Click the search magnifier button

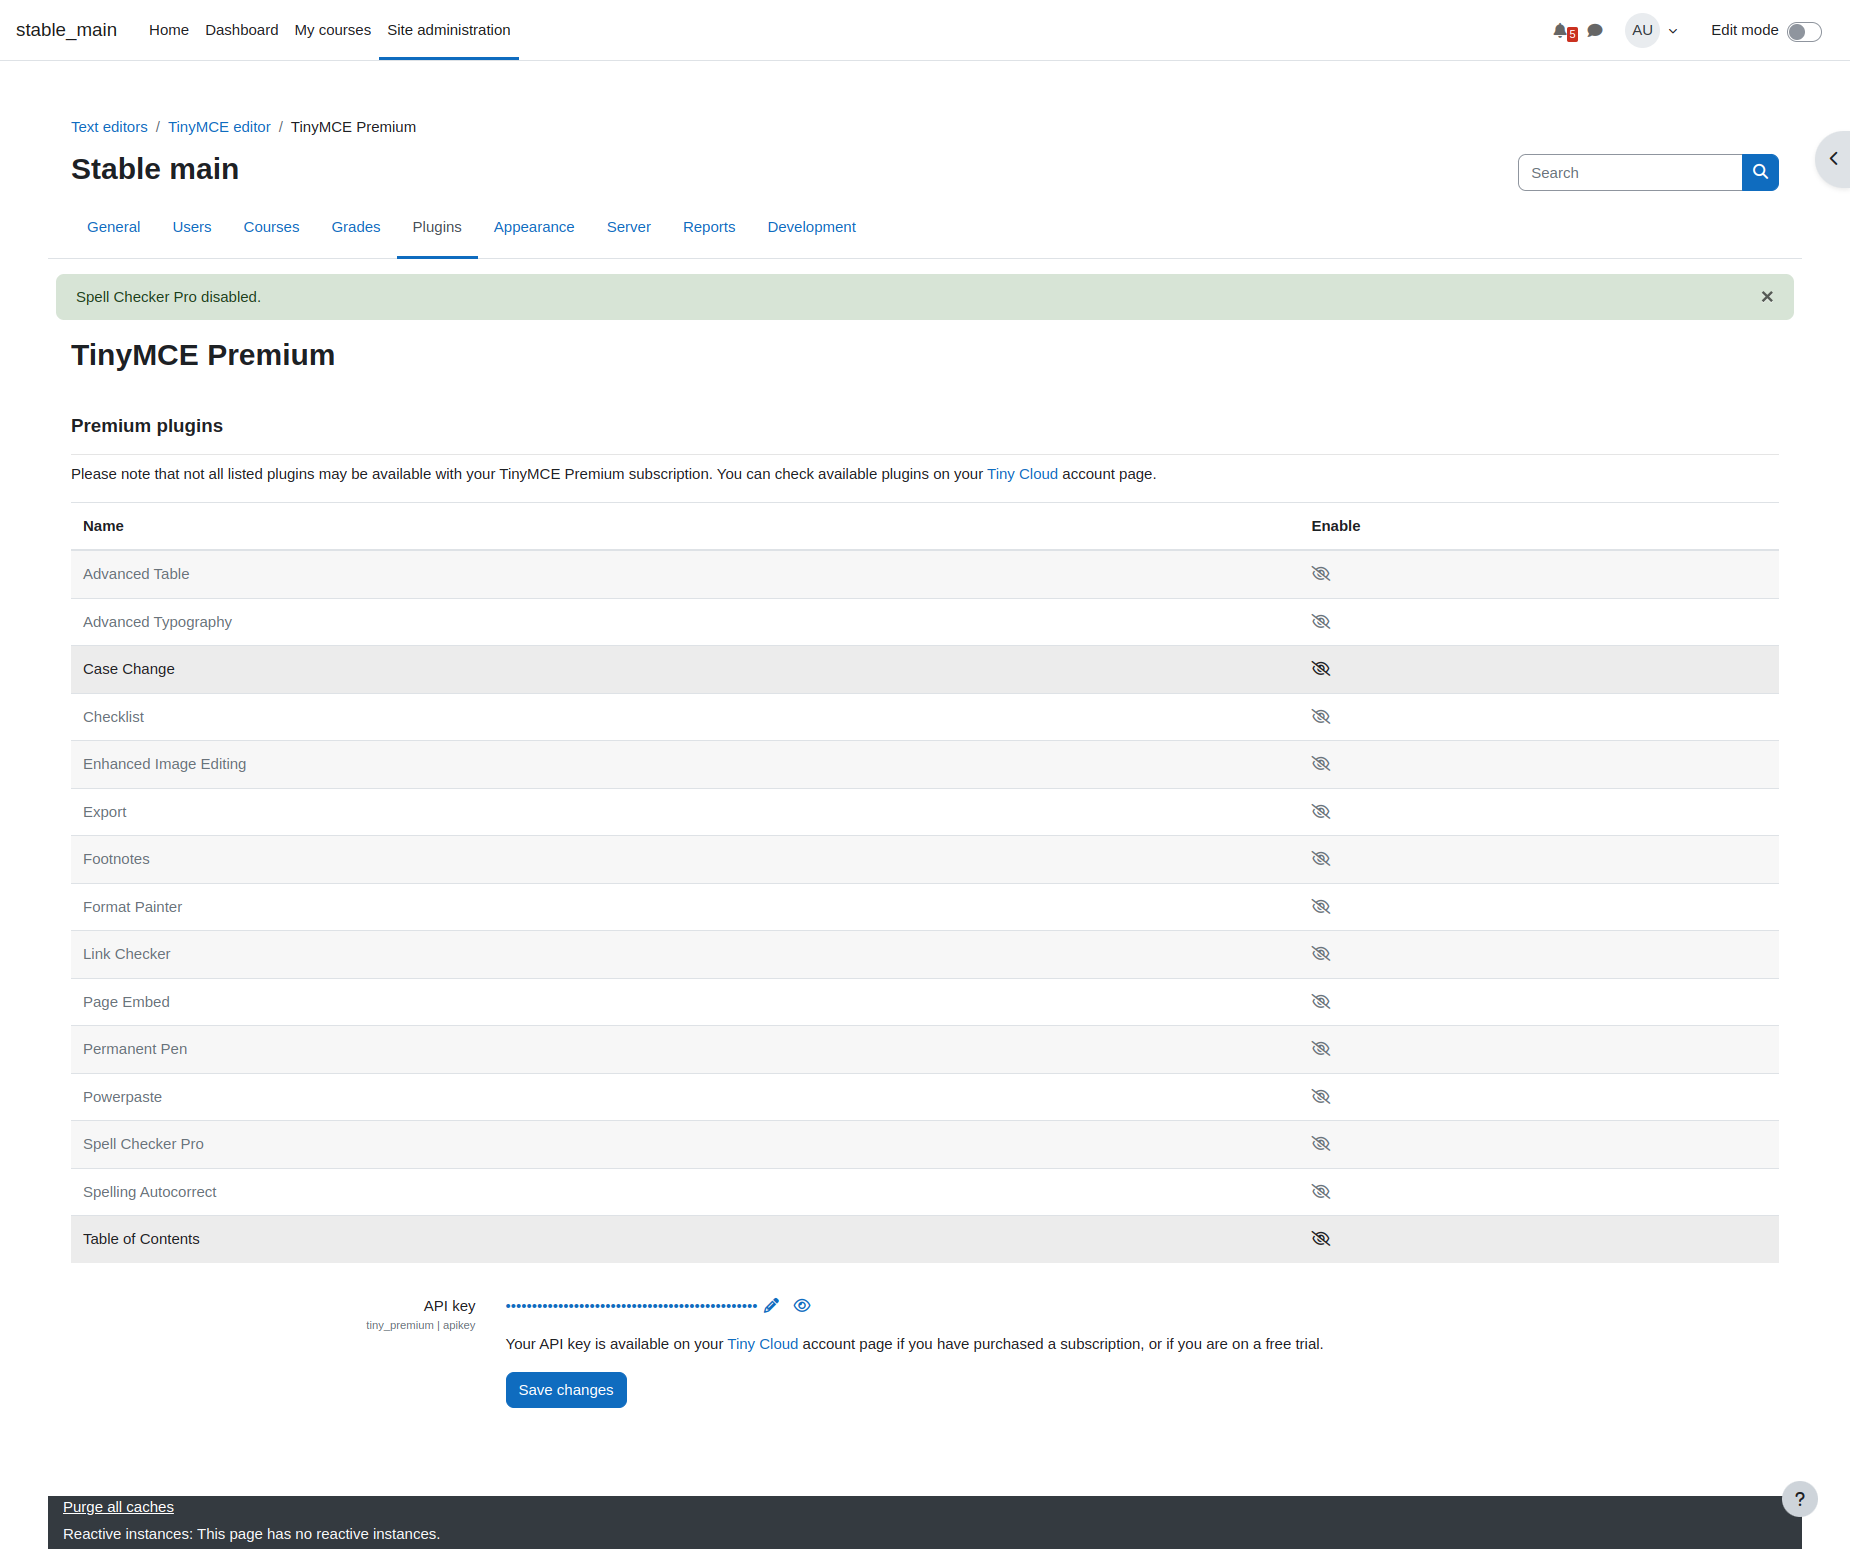pos(1760,172)
